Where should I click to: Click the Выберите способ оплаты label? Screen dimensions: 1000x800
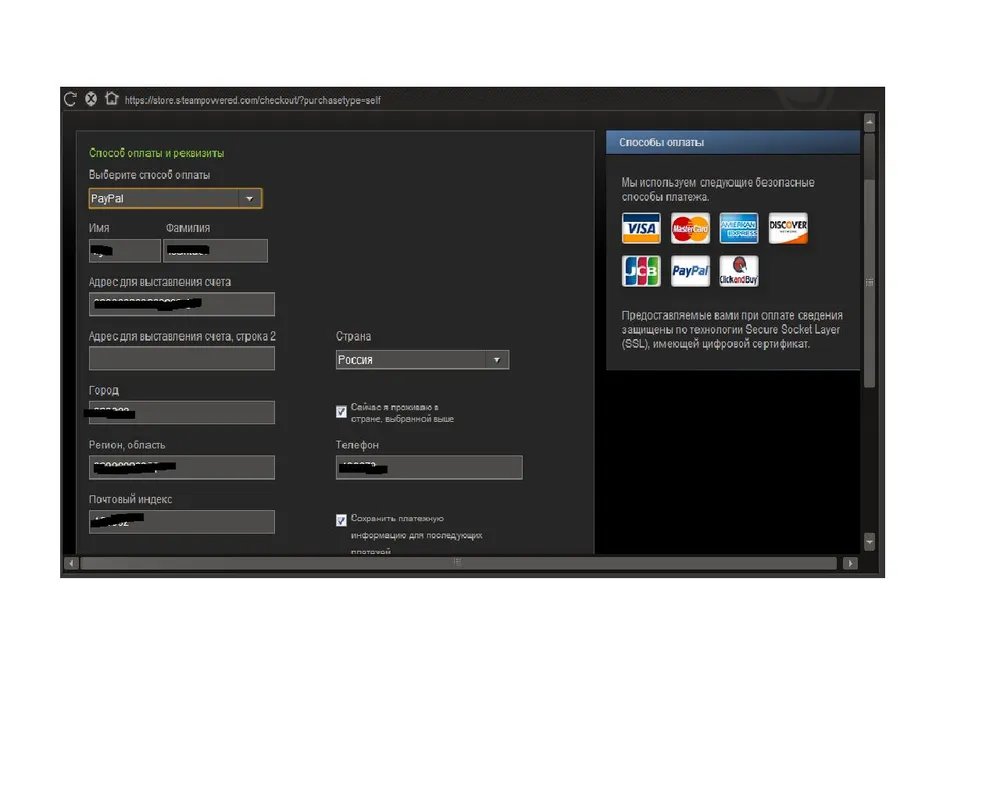tap(149, 175)
